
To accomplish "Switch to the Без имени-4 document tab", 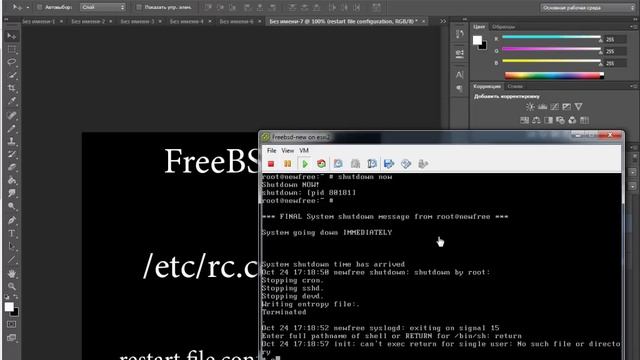I will coord(187,21).
